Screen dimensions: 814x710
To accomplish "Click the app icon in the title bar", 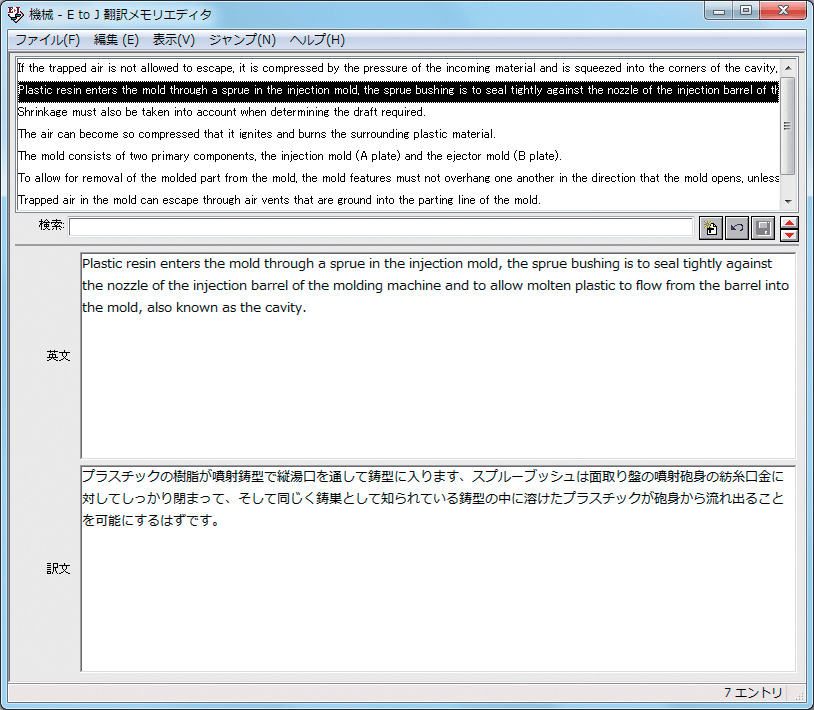I will 15,15.
